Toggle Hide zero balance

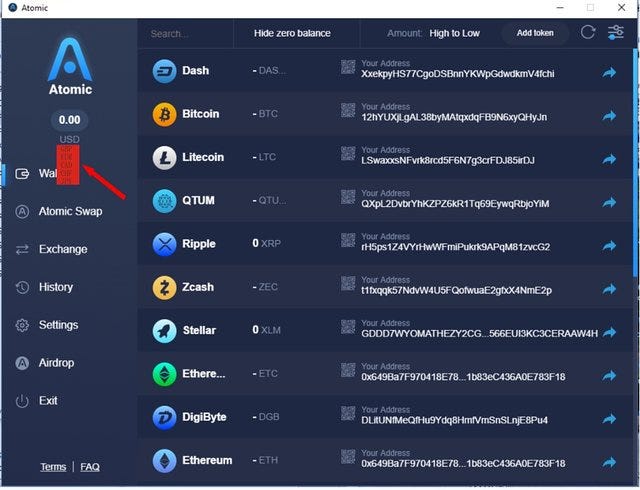292,33
